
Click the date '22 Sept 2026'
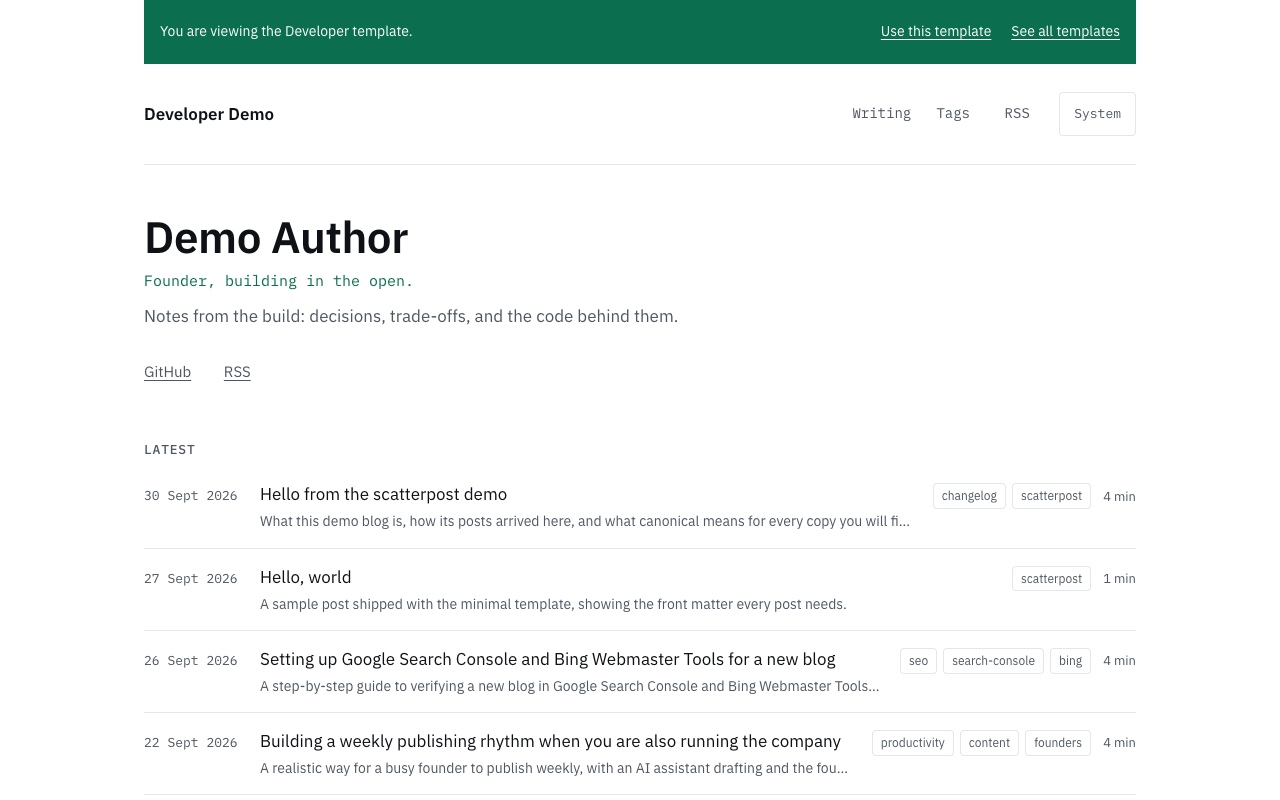[191, 743]
